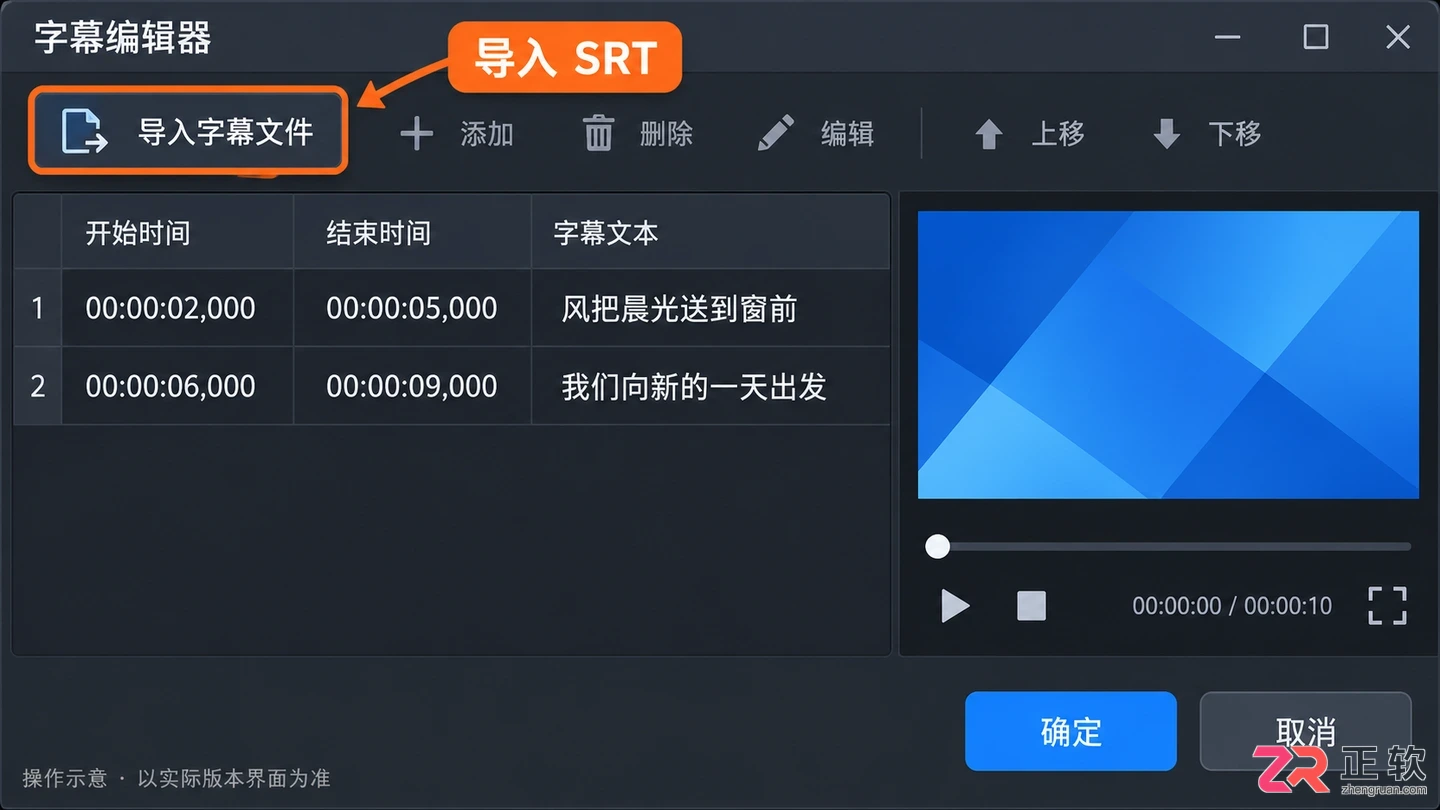Screen dimensions: 1440x810
Task: Minimize the 字幕编辑器 window
Action: [x=1227, y=38]
